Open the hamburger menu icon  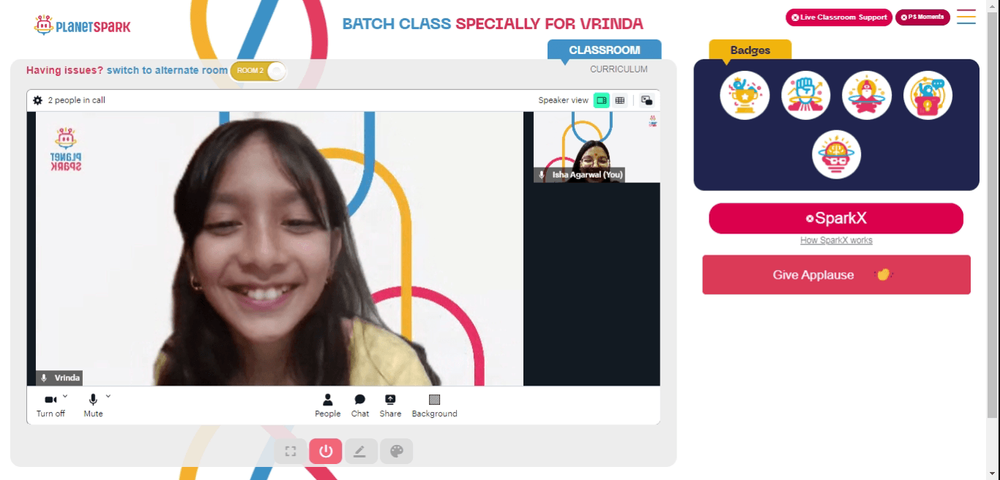(x=966, y=17)
